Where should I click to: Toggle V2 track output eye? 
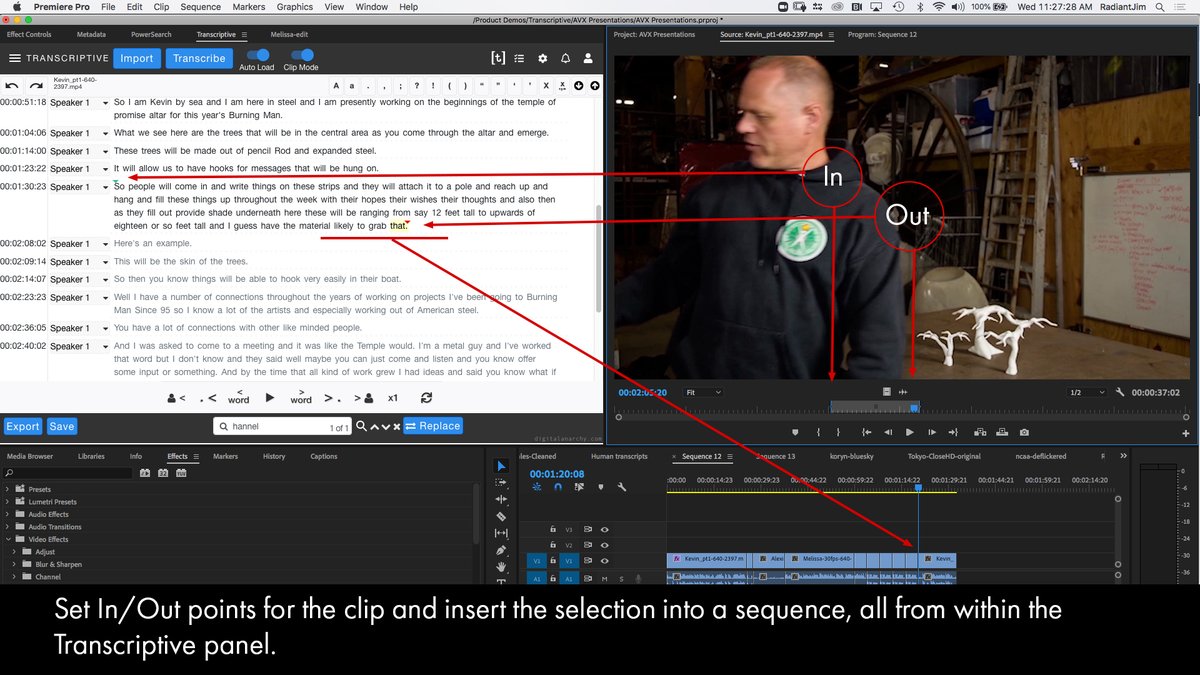click(604, 545)
